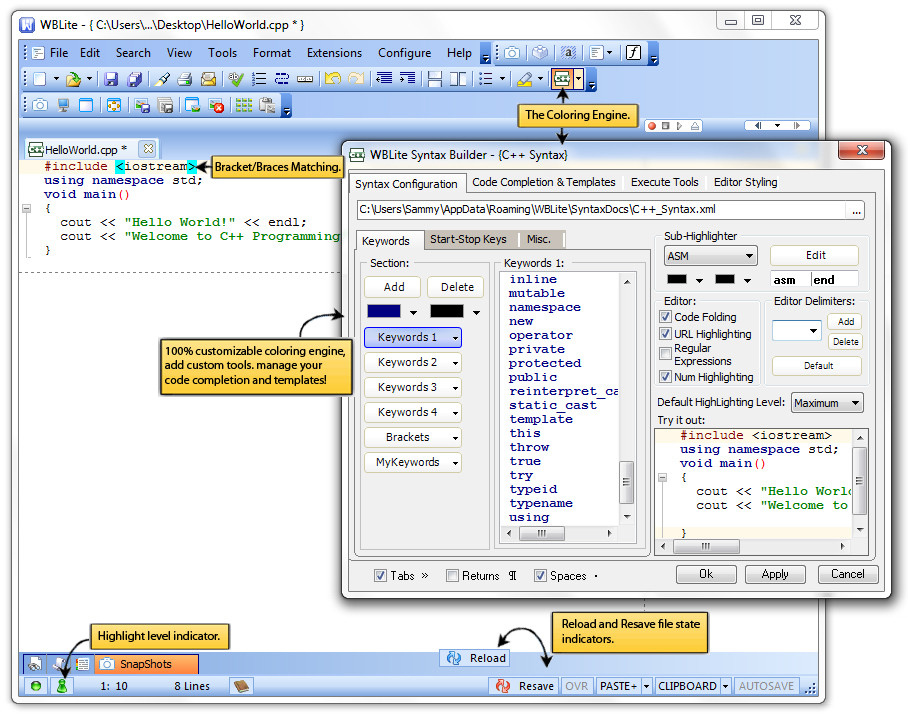The image size is (908, 716).
Task: Switch to Code Completion & Templates tab
Action: [543, 182]
